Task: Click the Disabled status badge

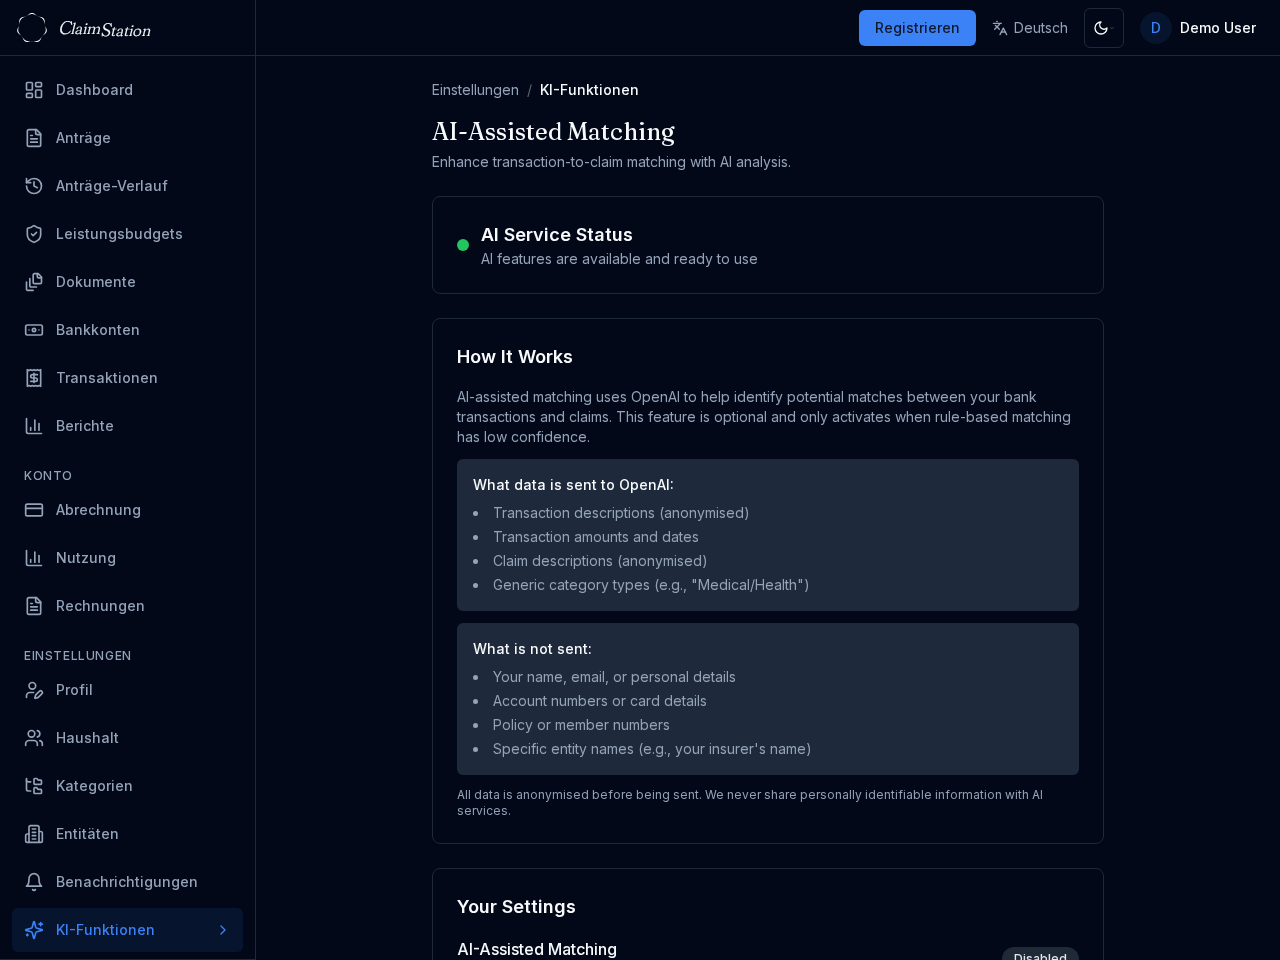Action: tap(1040, 955)
